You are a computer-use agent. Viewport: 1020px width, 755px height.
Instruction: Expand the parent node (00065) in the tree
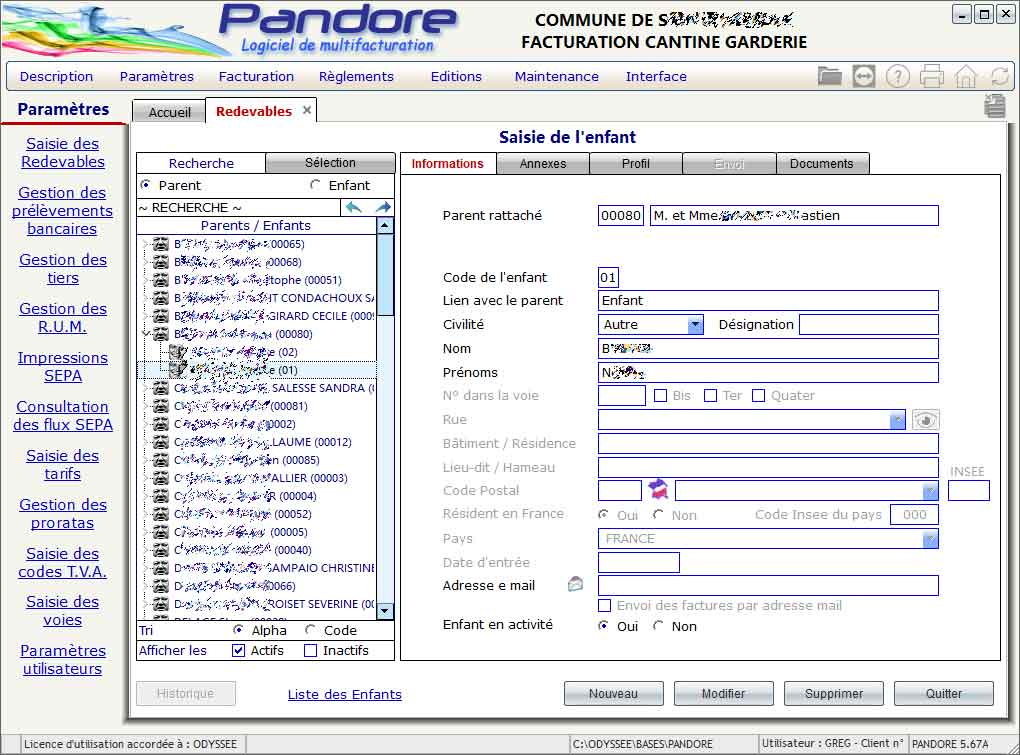tap(146, 244)
